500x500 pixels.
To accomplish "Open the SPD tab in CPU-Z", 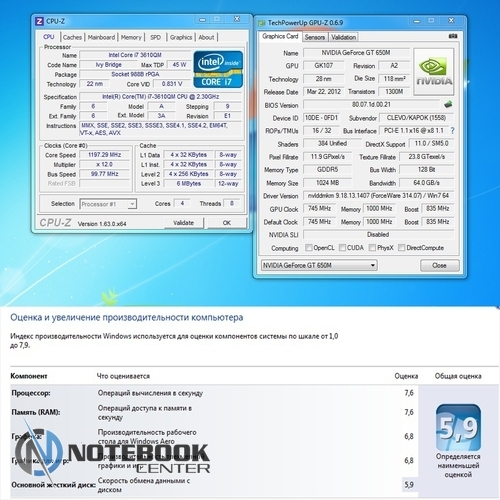I will [155, 37].
